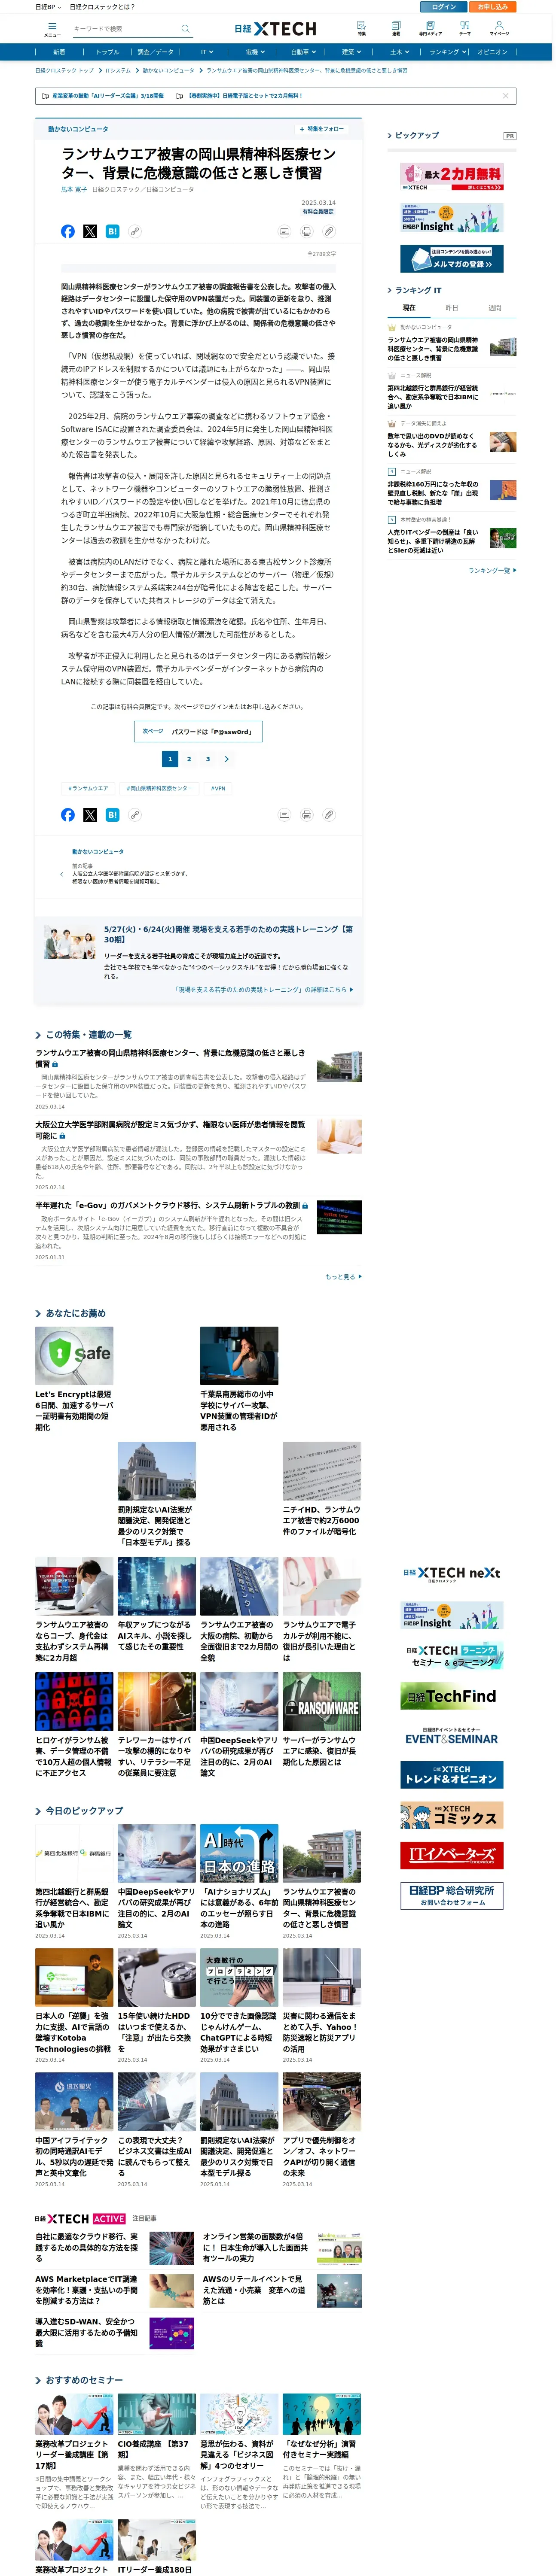
Task: Expand the 建築 nav dropdown
Action: [351, 52]
